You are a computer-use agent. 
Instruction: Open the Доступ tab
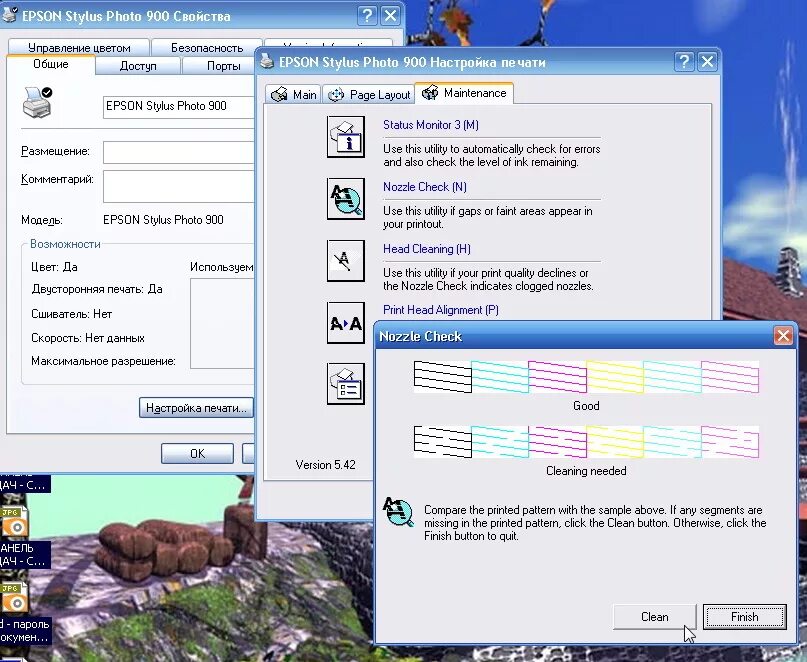[138, 66]
